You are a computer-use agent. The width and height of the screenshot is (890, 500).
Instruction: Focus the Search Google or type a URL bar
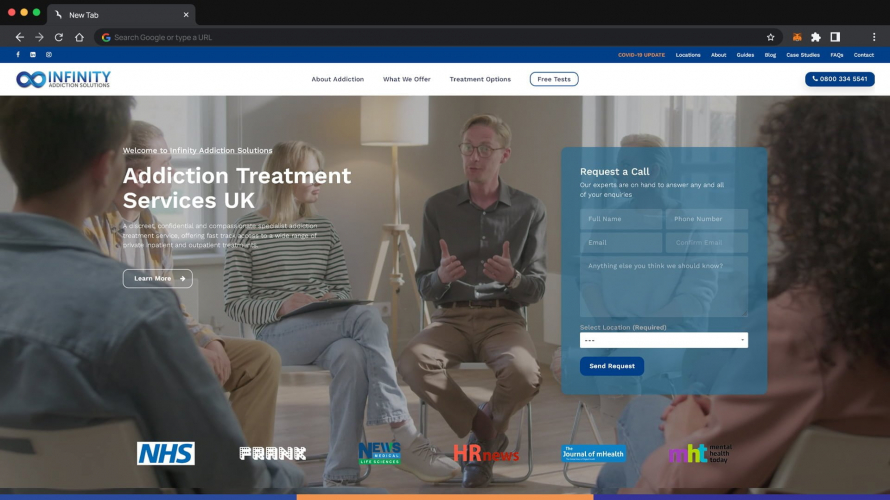437,37
